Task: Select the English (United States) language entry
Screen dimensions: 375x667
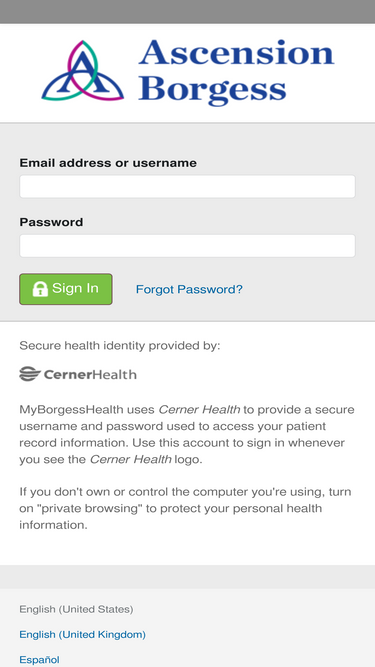Action: (76, 609)
